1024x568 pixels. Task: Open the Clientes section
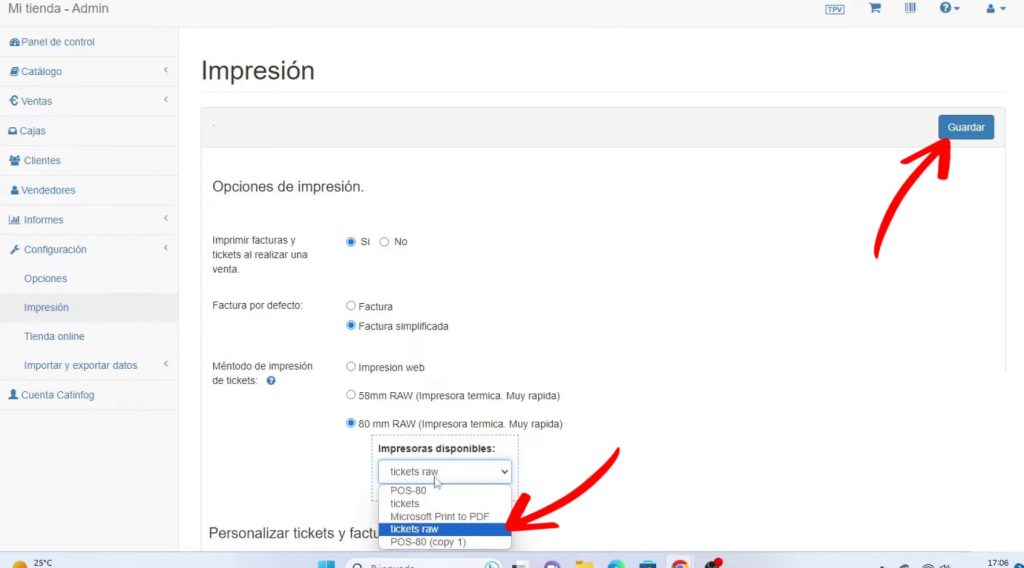point(42,160)
